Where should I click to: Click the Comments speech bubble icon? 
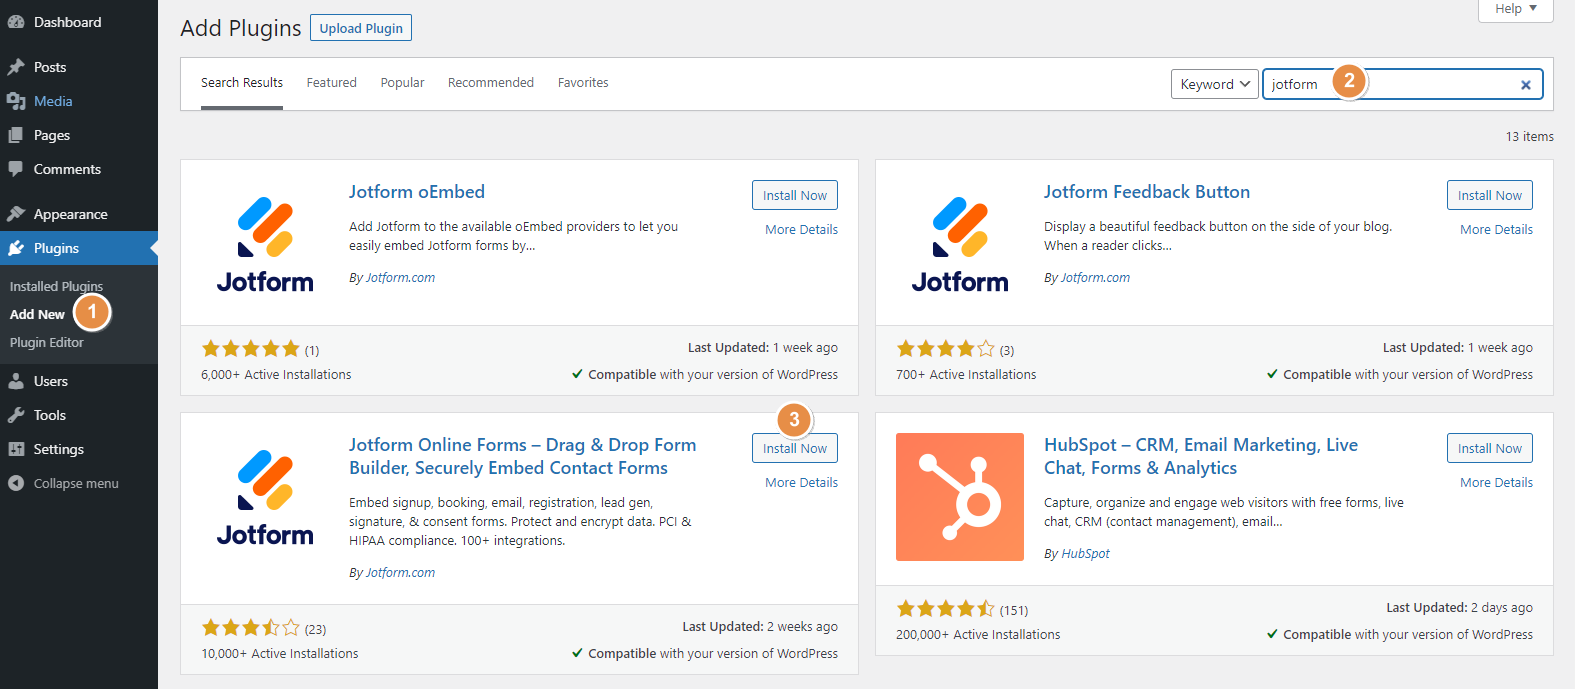click(x=16, y=169)
